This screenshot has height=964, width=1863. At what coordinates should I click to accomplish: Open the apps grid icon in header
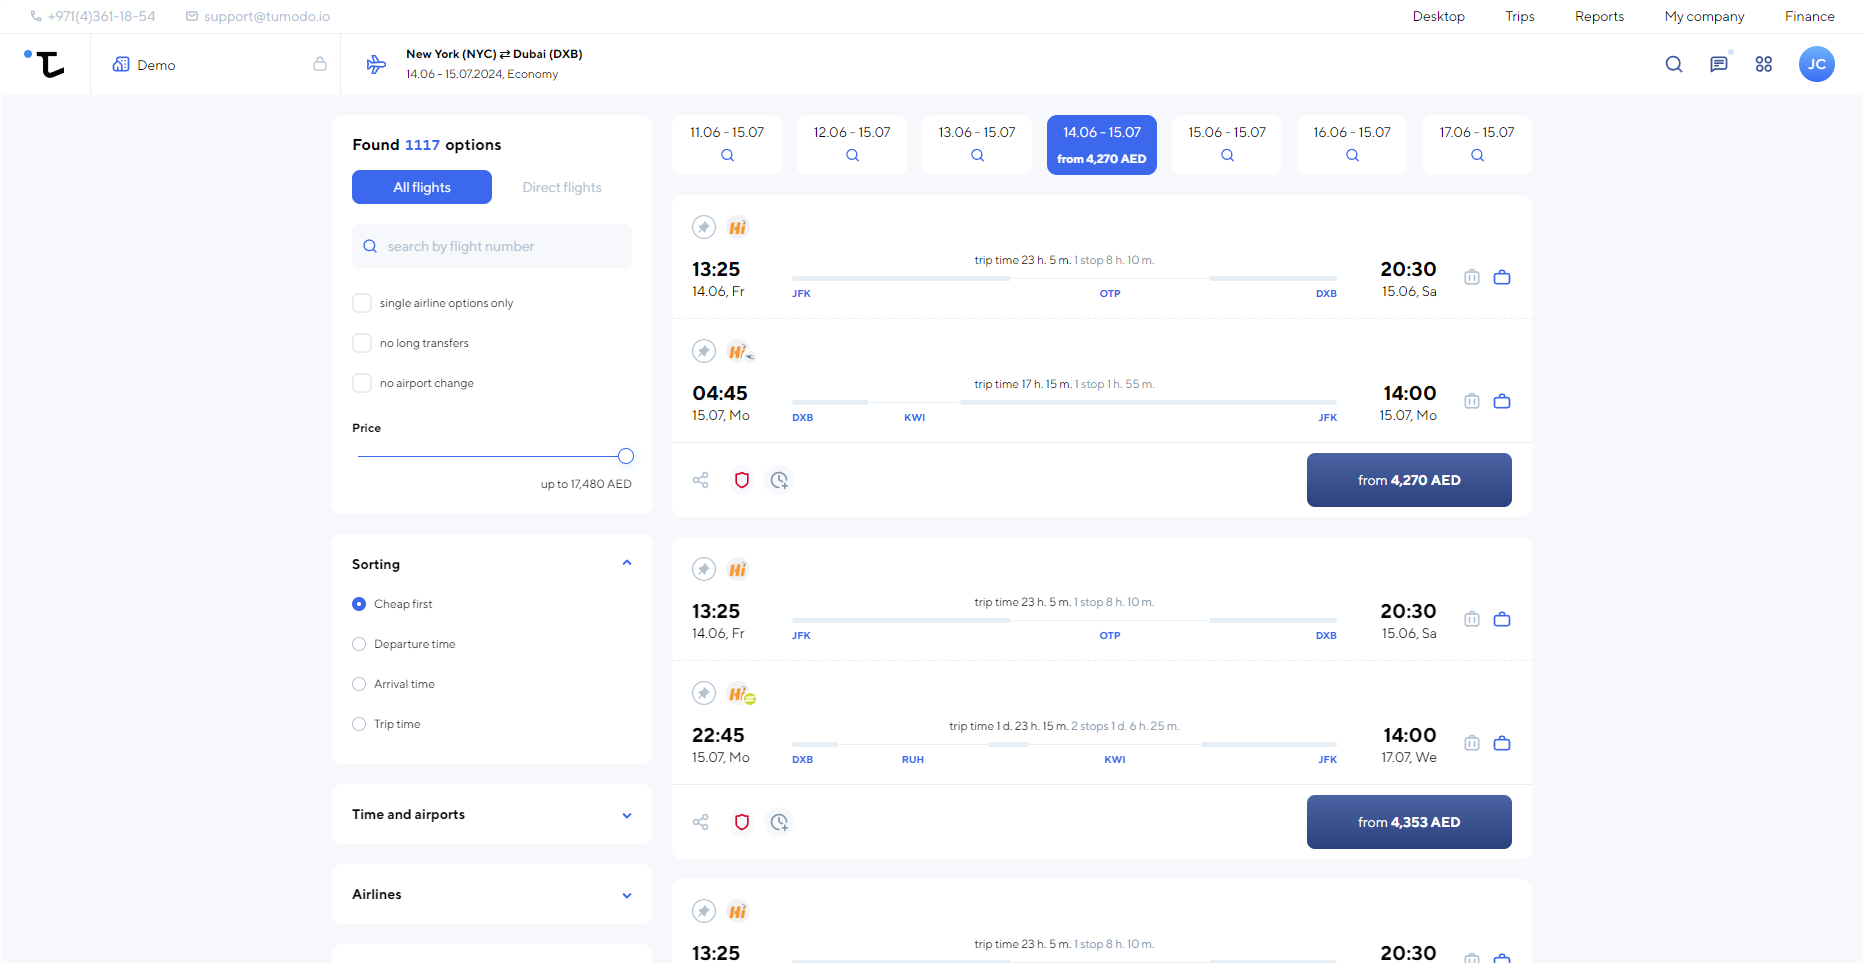[x=1764, y=64]
